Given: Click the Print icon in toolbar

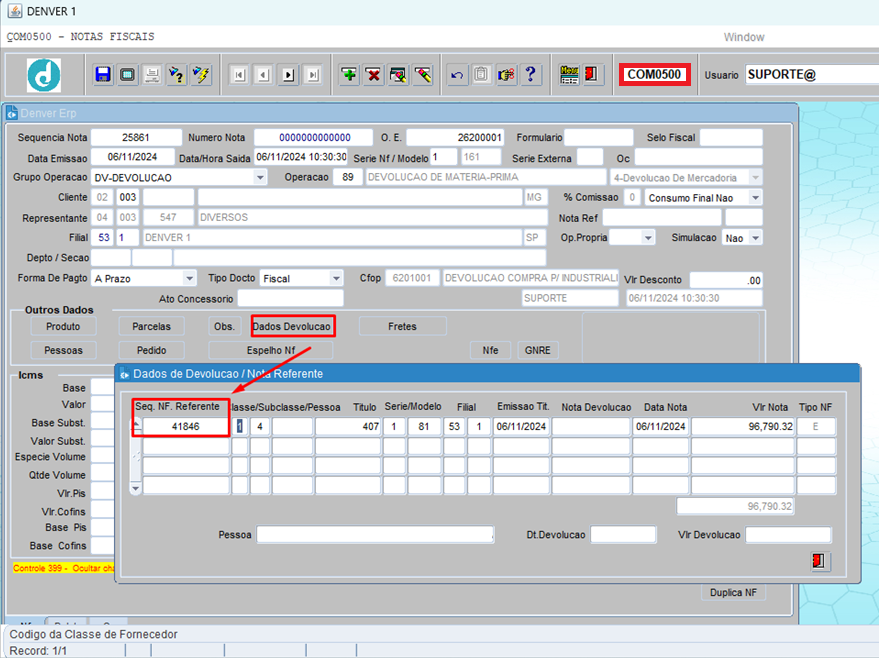Looking at the screenshot, I should [152, 75].
